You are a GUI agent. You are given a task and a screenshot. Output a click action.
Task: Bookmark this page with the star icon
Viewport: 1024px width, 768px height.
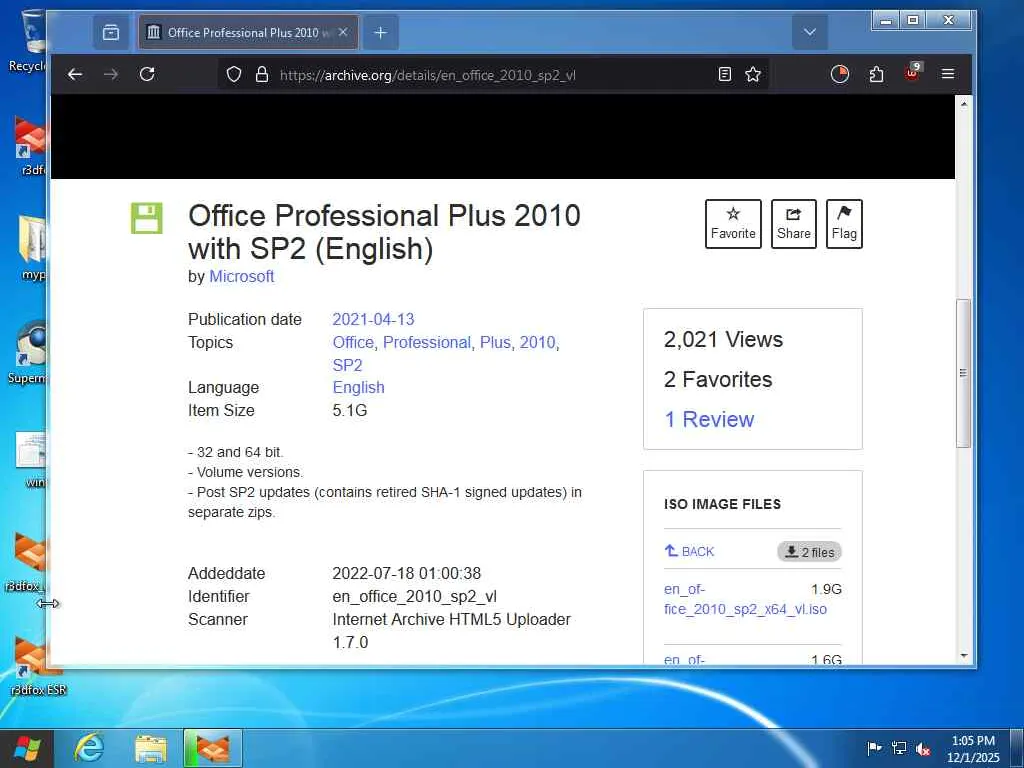[x=753, y=74]
